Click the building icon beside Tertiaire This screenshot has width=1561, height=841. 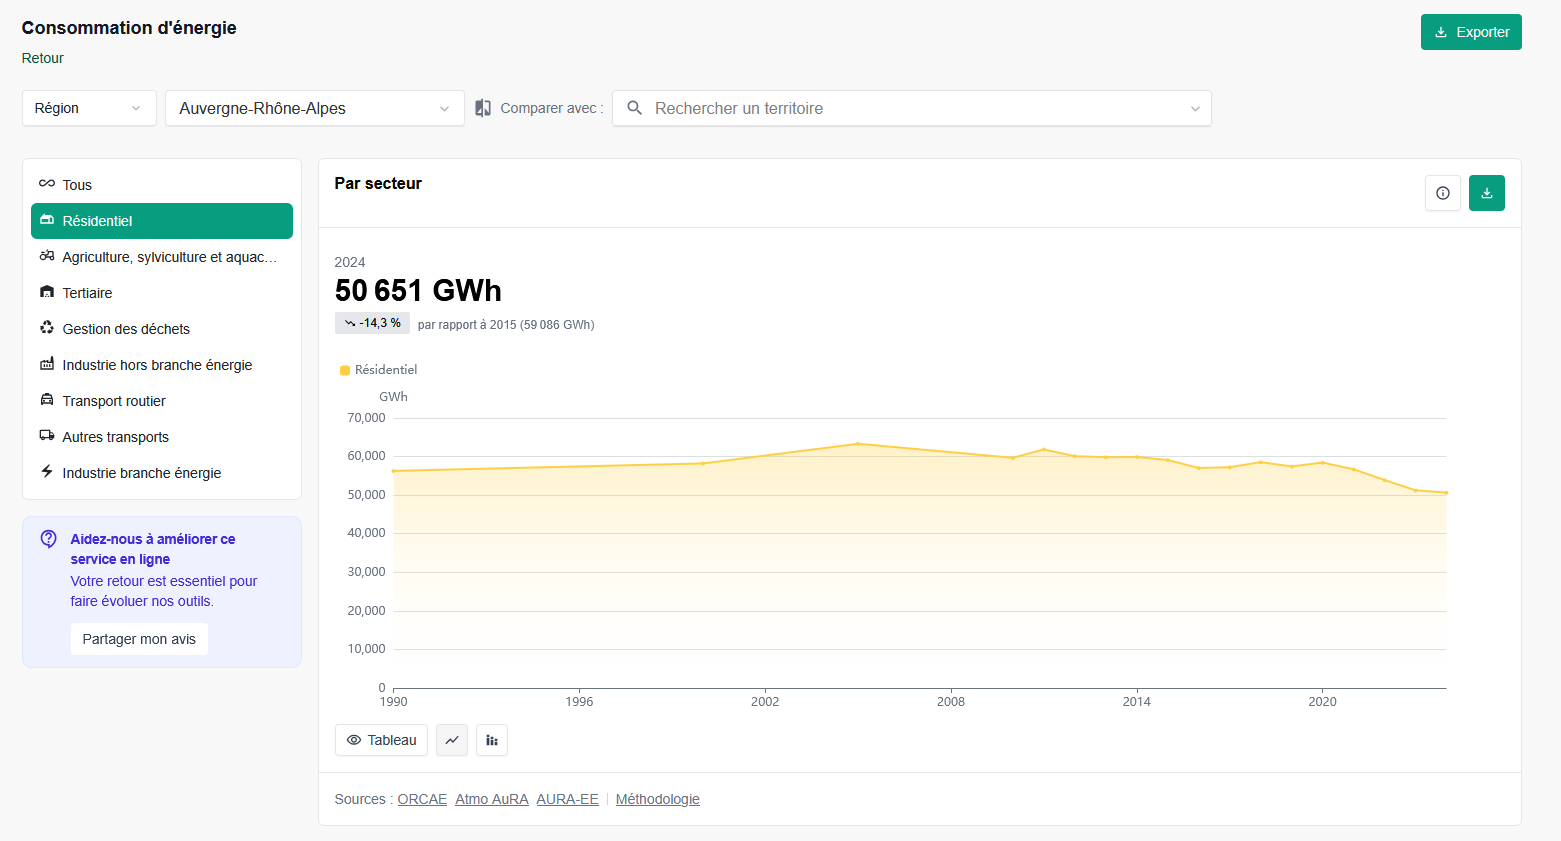47,292
